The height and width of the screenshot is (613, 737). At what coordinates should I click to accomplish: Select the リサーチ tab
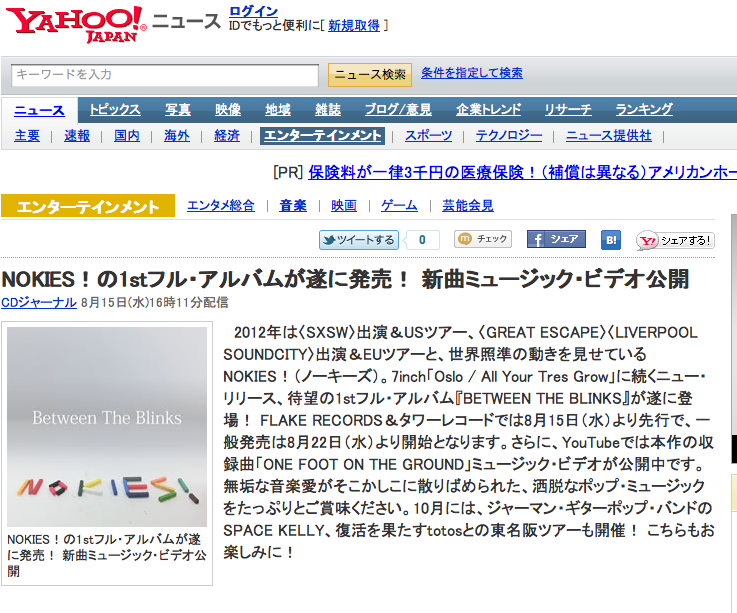(568, 110)
